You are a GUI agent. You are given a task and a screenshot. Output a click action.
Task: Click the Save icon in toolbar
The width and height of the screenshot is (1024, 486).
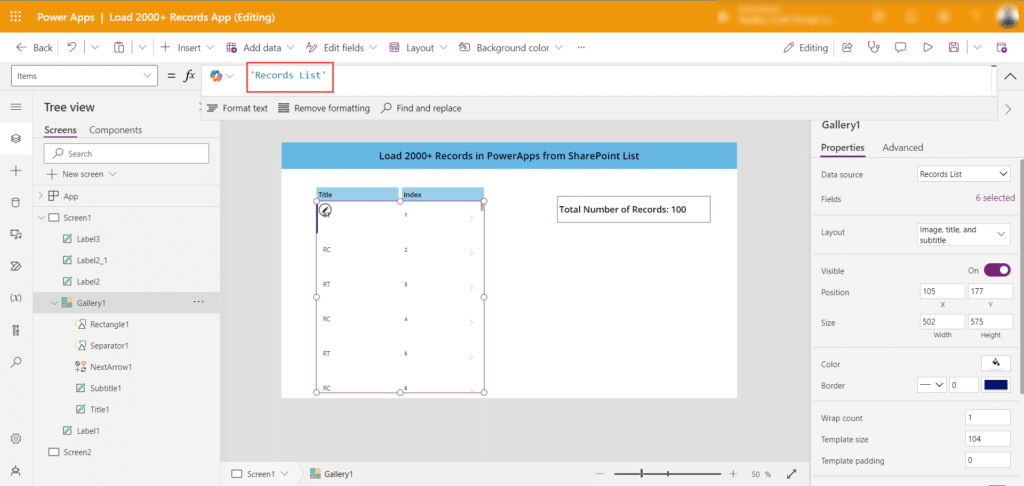click(x=954, y=47)
